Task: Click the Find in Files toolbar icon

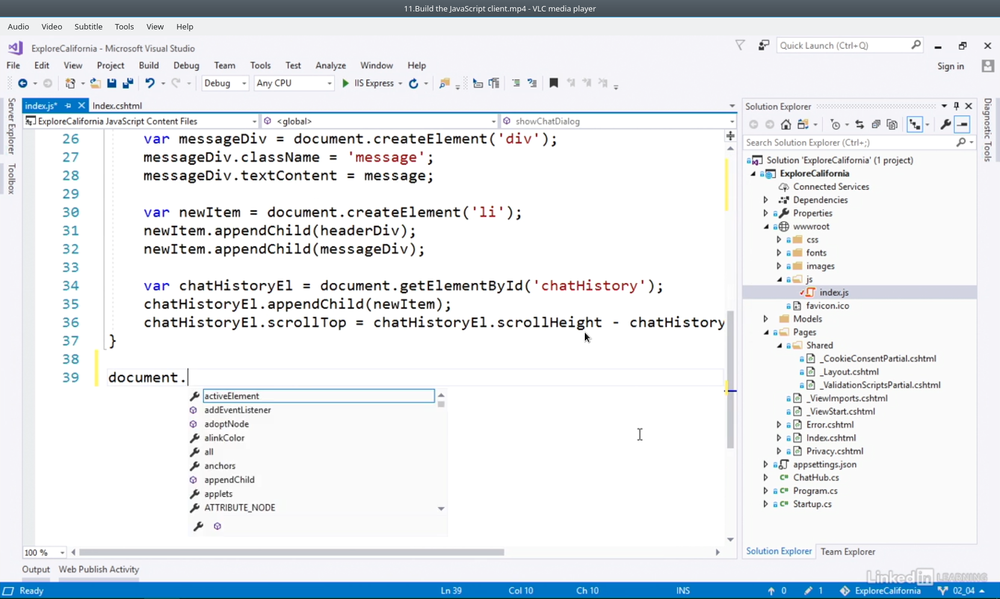Action: [x=445, y=83]
